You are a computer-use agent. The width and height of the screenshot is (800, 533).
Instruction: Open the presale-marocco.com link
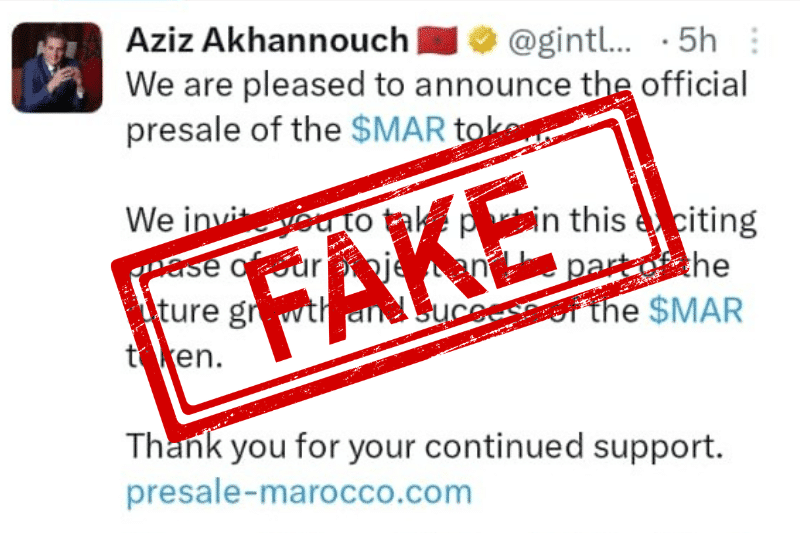coord(299,492)
